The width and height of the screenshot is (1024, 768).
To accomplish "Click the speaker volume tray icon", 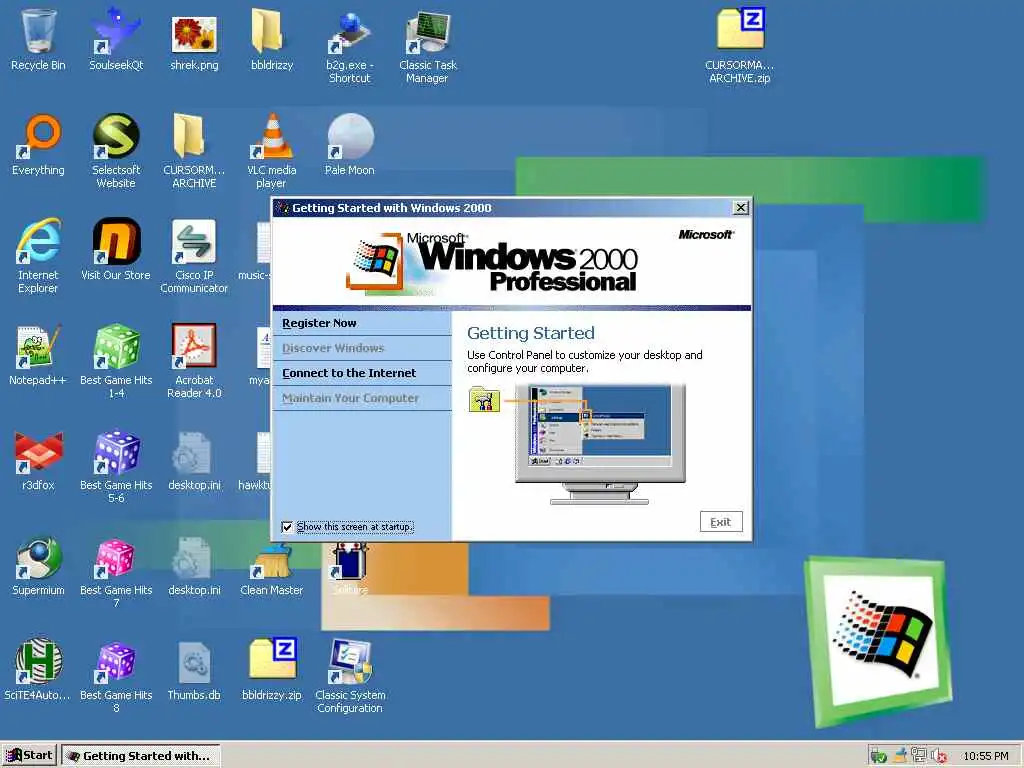I will pos(940,756).
